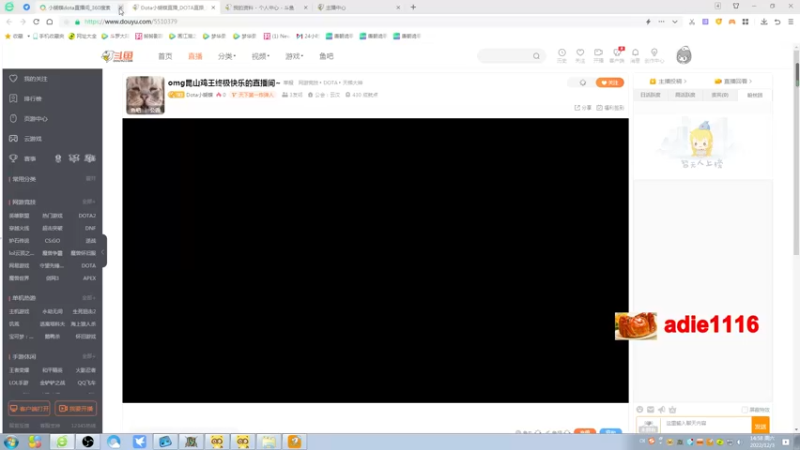Open the Windows Start button
The image size is (800, 450).
tap(11, 442)
